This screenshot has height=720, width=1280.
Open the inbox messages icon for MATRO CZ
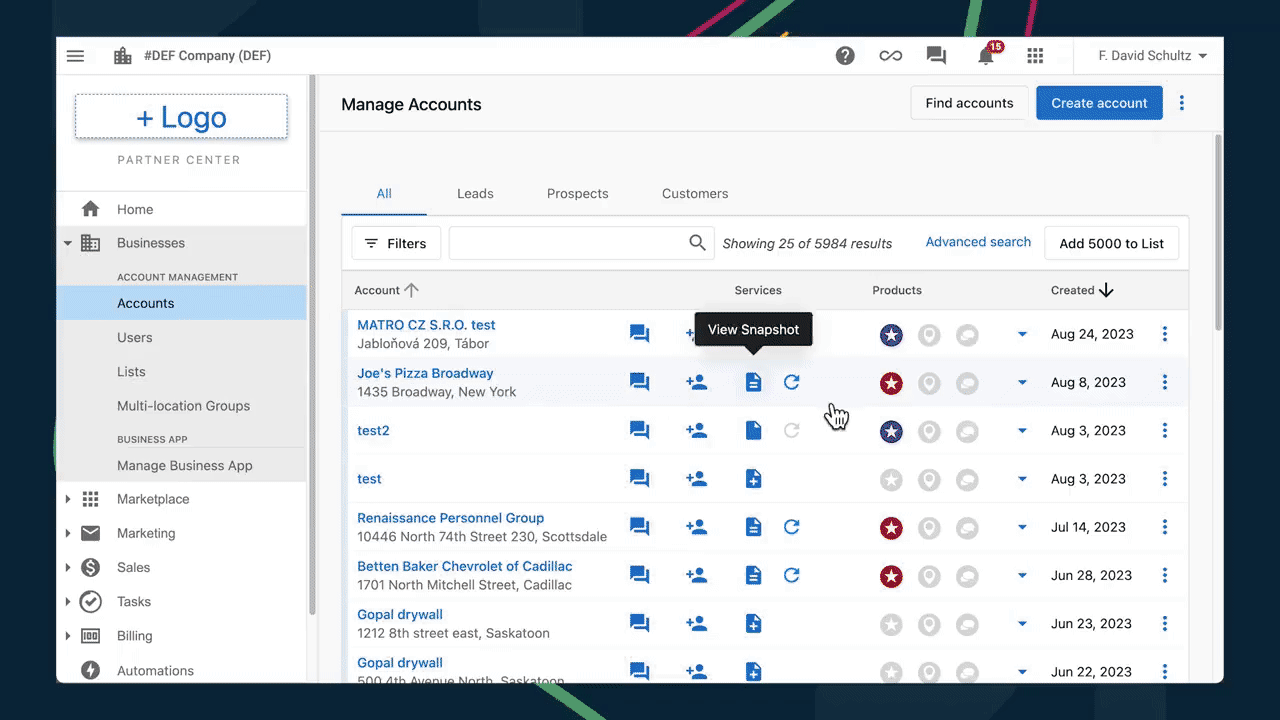click(x=639, y=333)
